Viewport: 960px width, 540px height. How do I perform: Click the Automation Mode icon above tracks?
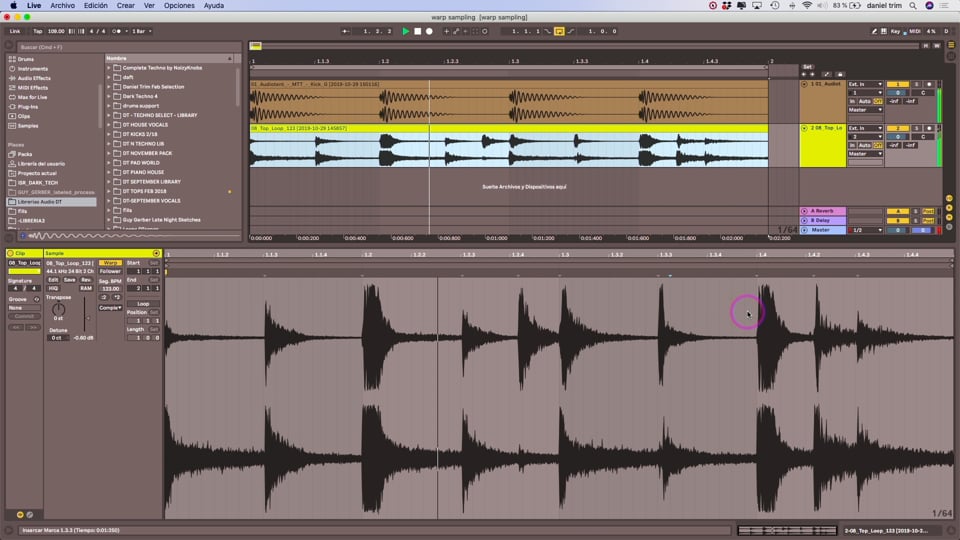point(827,74)
